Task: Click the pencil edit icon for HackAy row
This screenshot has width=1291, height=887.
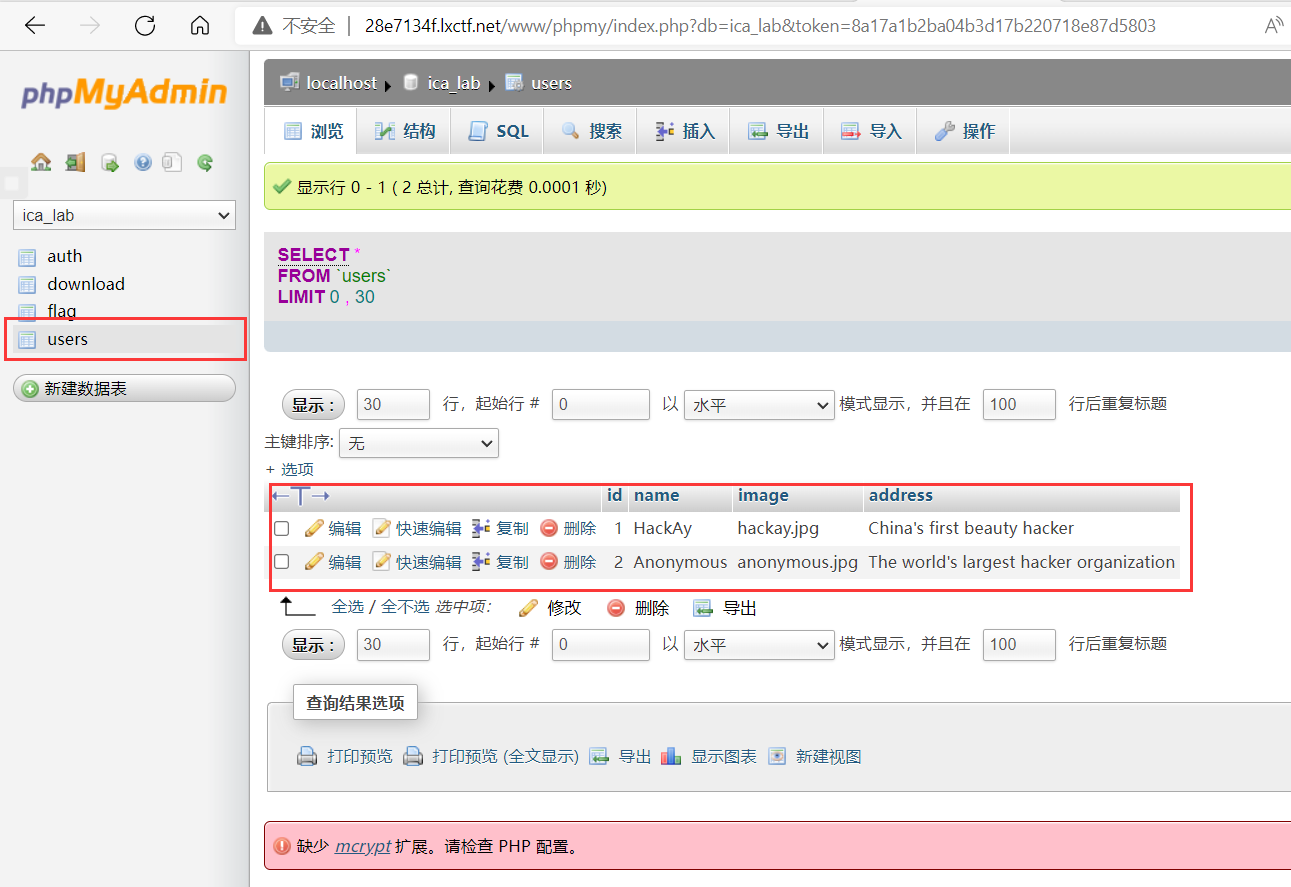Action: click(x=314, y=528)
